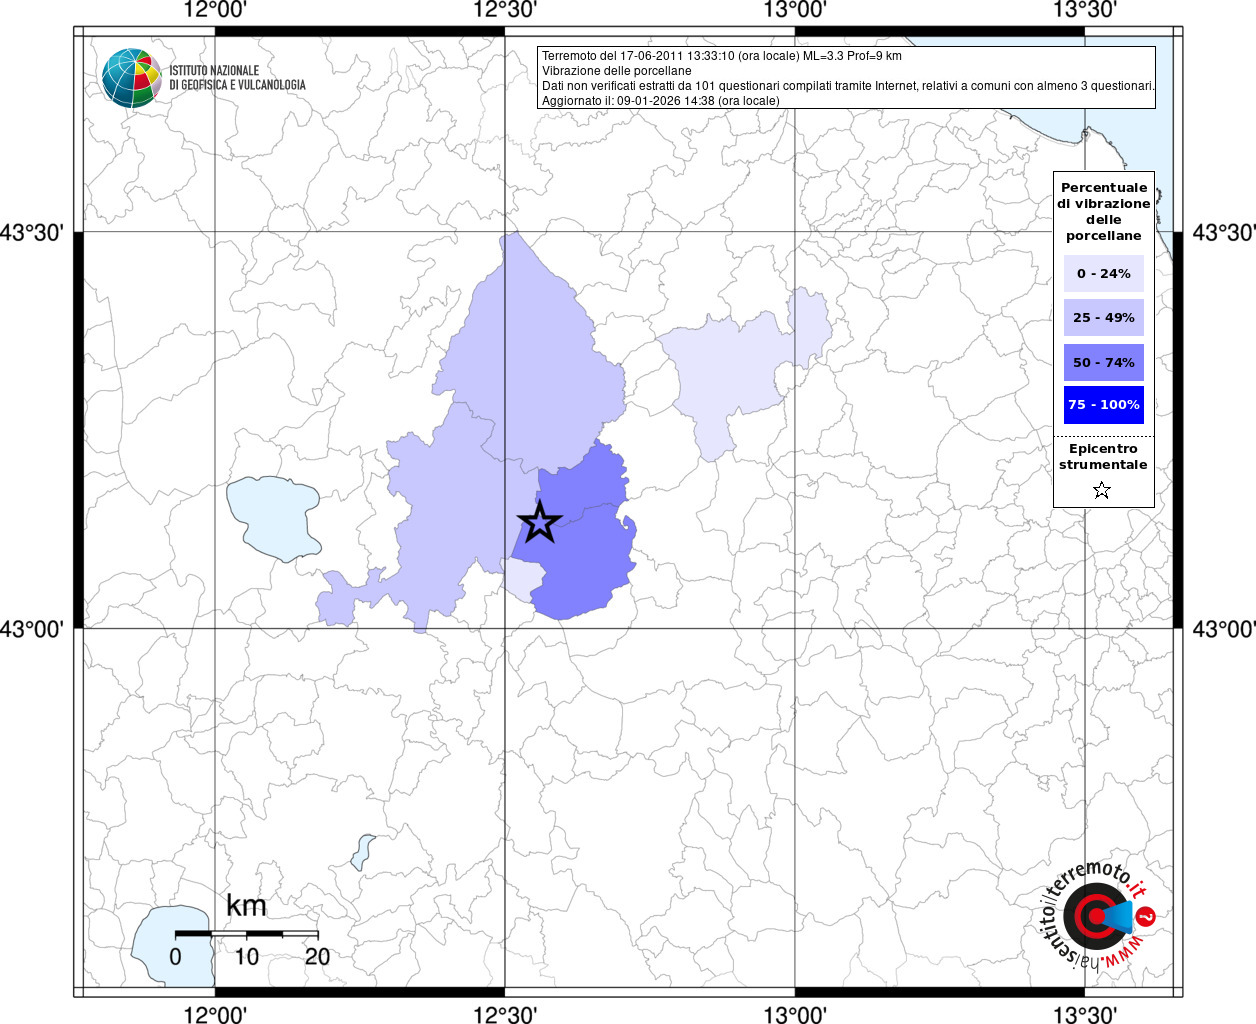
Task: Click the top axis label 12°00'
Action: (x=216, y=10)
